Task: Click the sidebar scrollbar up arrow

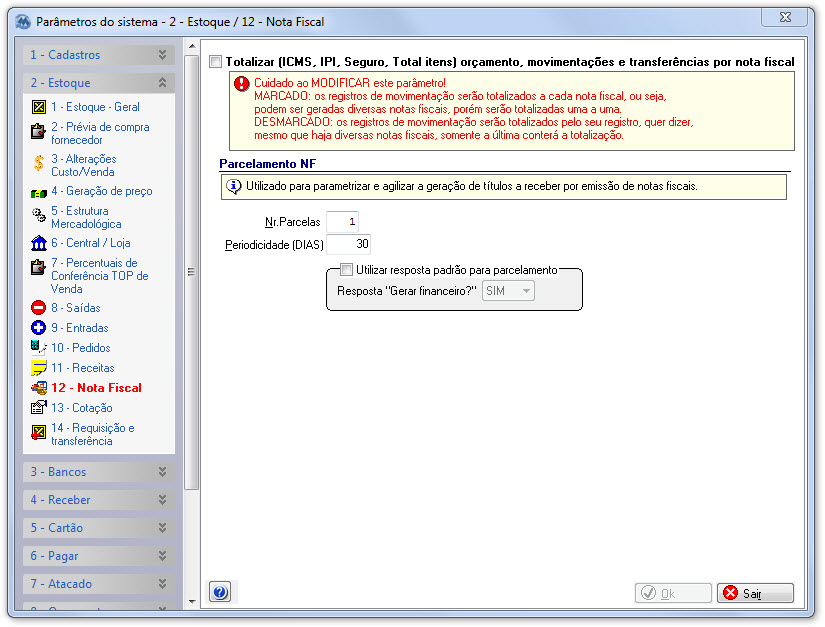Action: click(x=192, y=46)
